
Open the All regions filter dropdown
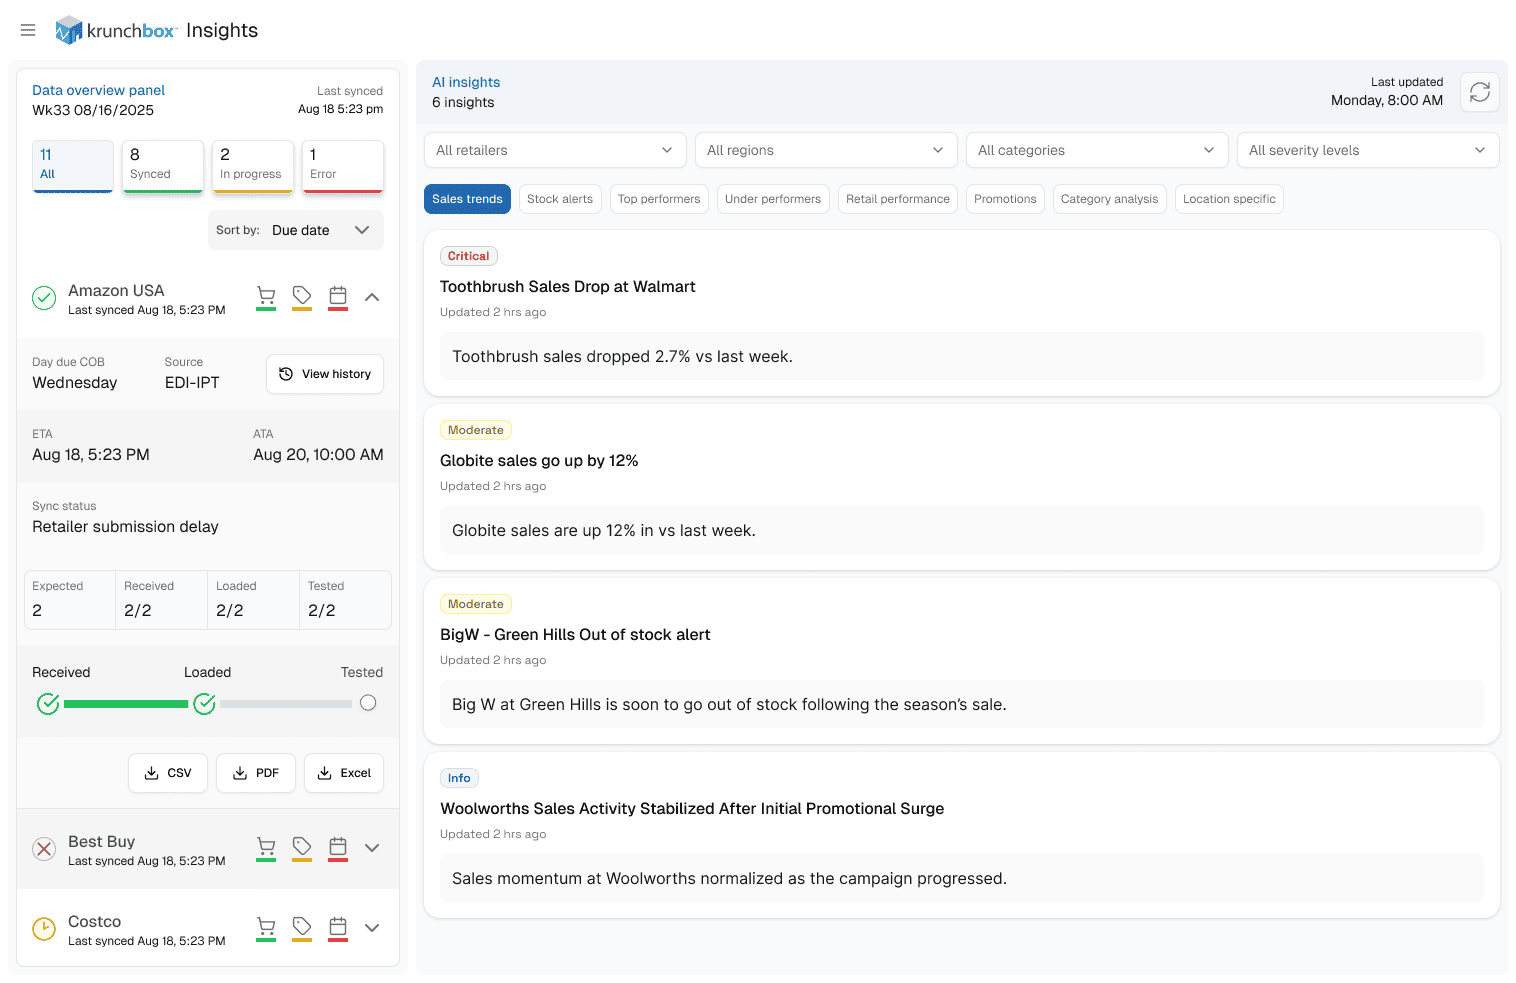[x=826, y=150]
